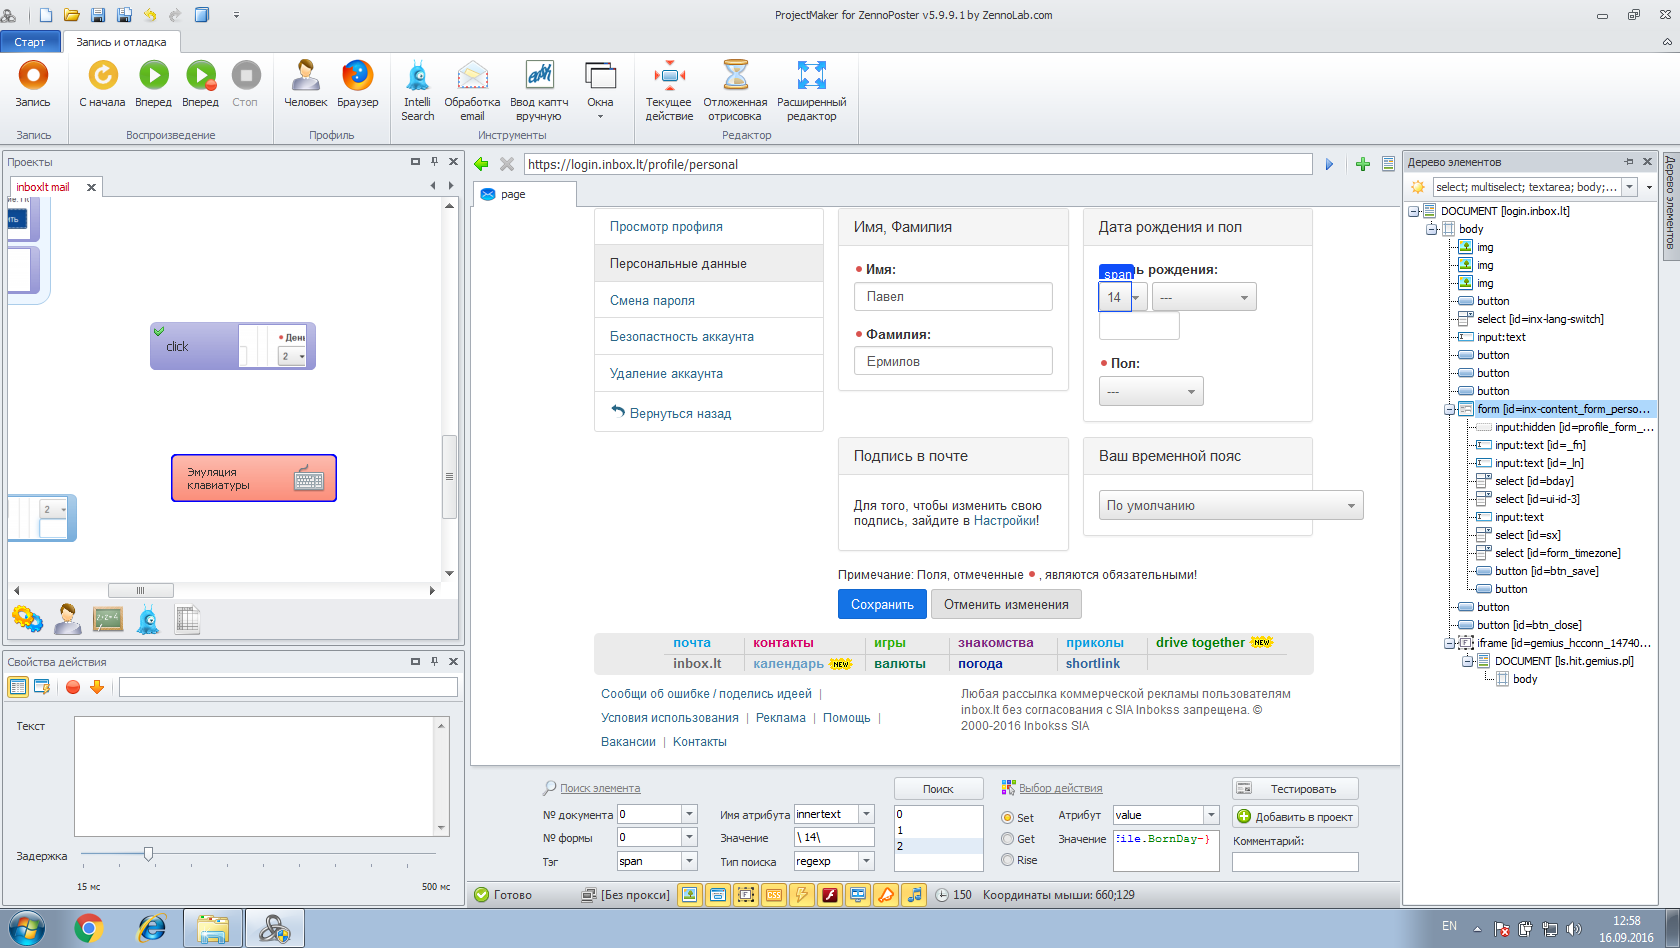Click the save project floppy icon

click(x=98, y=15)
